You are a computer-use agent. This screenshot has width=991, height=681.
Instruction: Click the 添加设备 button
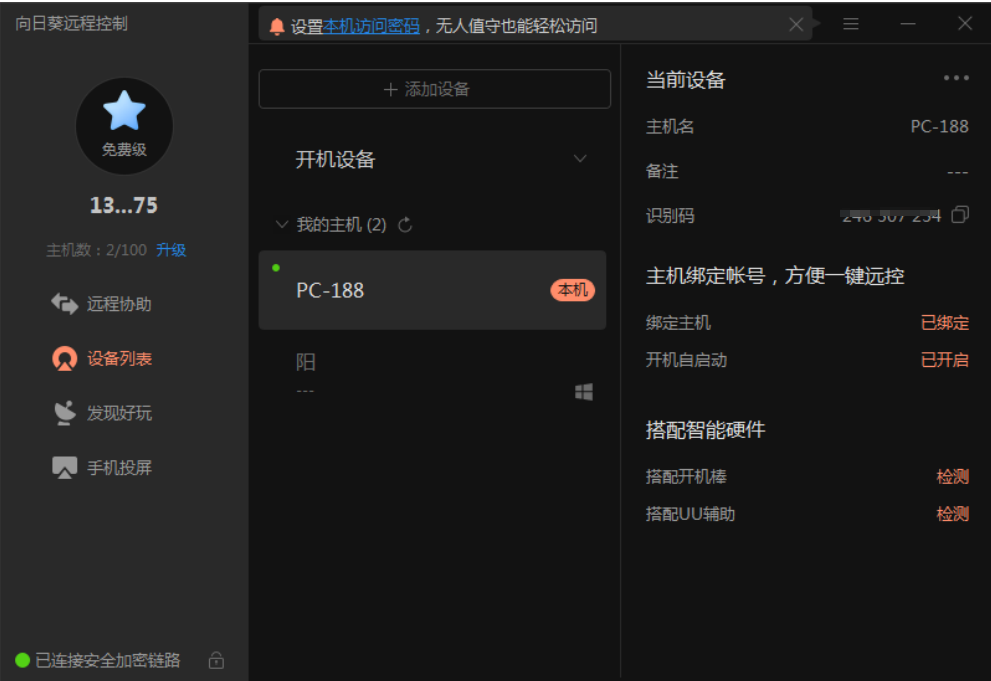pos(434,89)
